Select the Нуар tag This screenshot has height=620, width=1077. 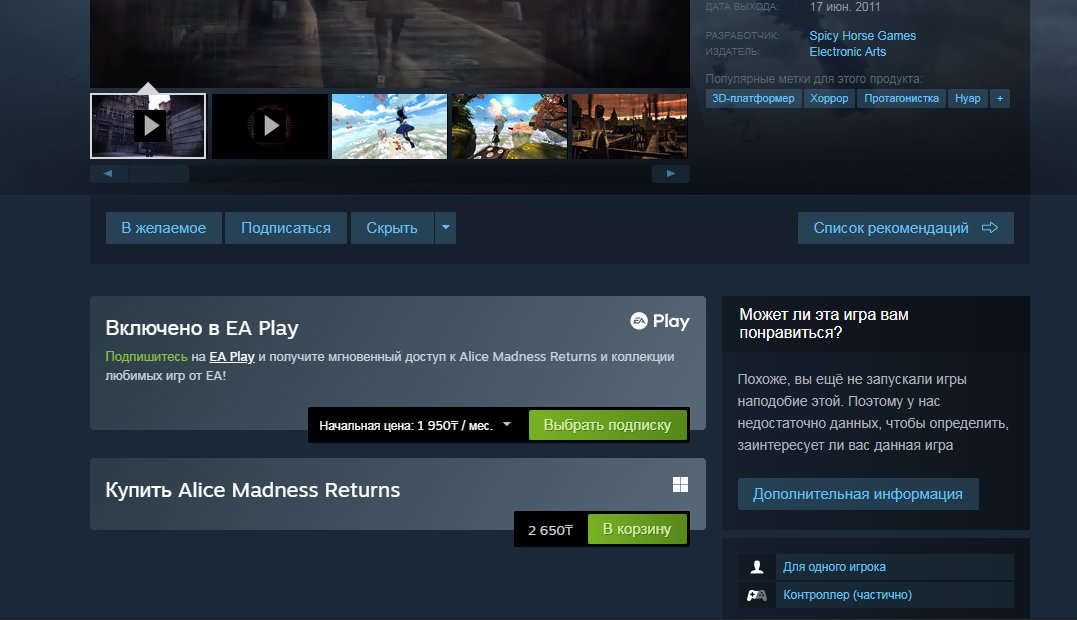(967, 98)
